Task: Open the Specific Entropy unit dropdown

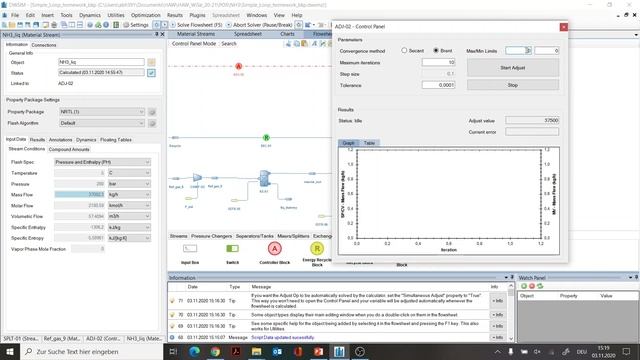Action: [x=129, y=238]
